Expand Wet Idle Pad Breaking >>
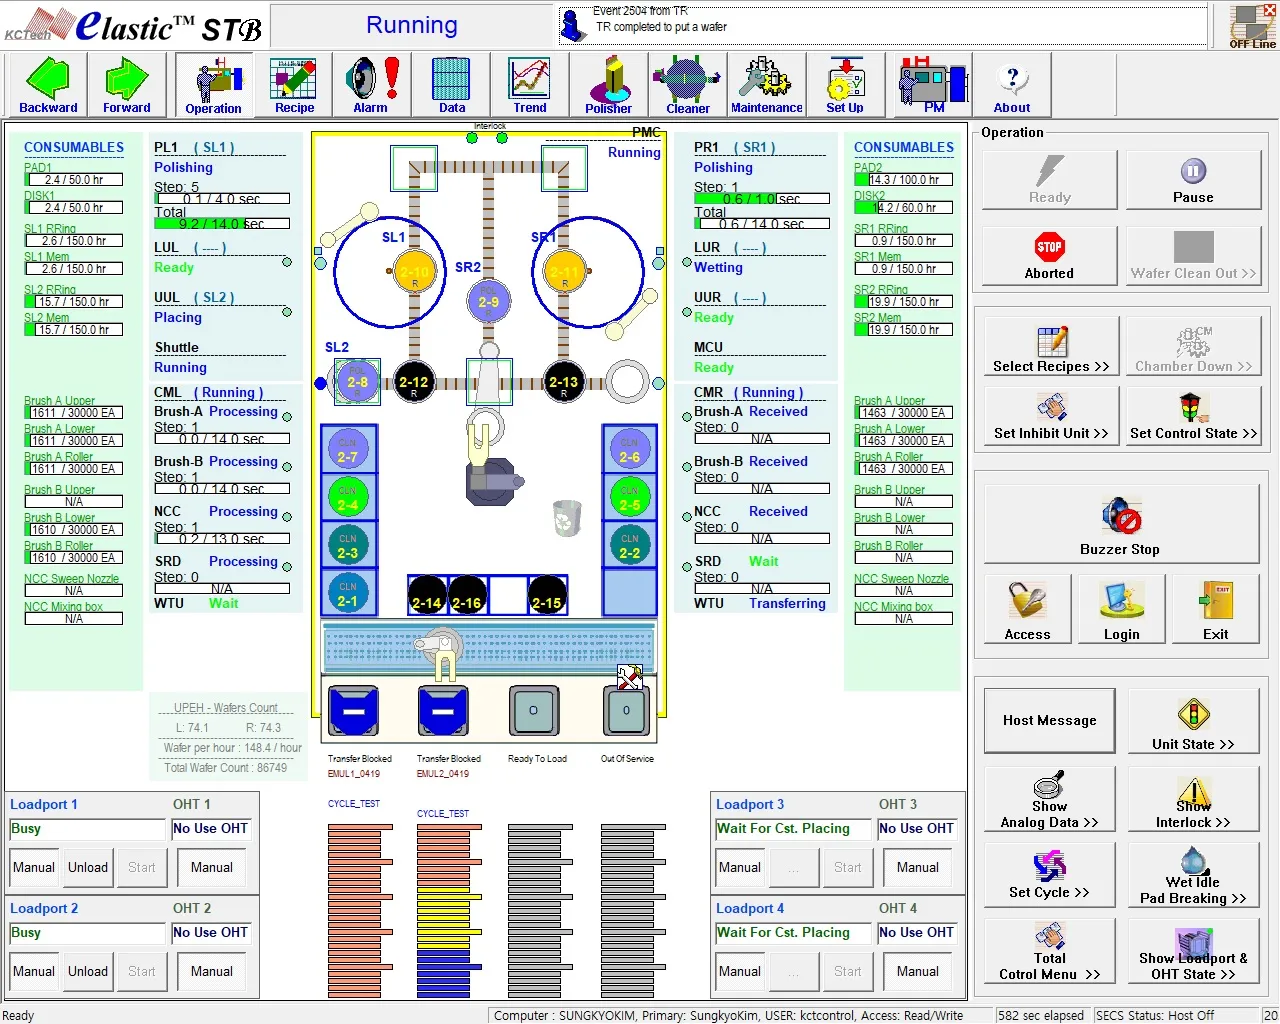 (x=1193, y=875)
